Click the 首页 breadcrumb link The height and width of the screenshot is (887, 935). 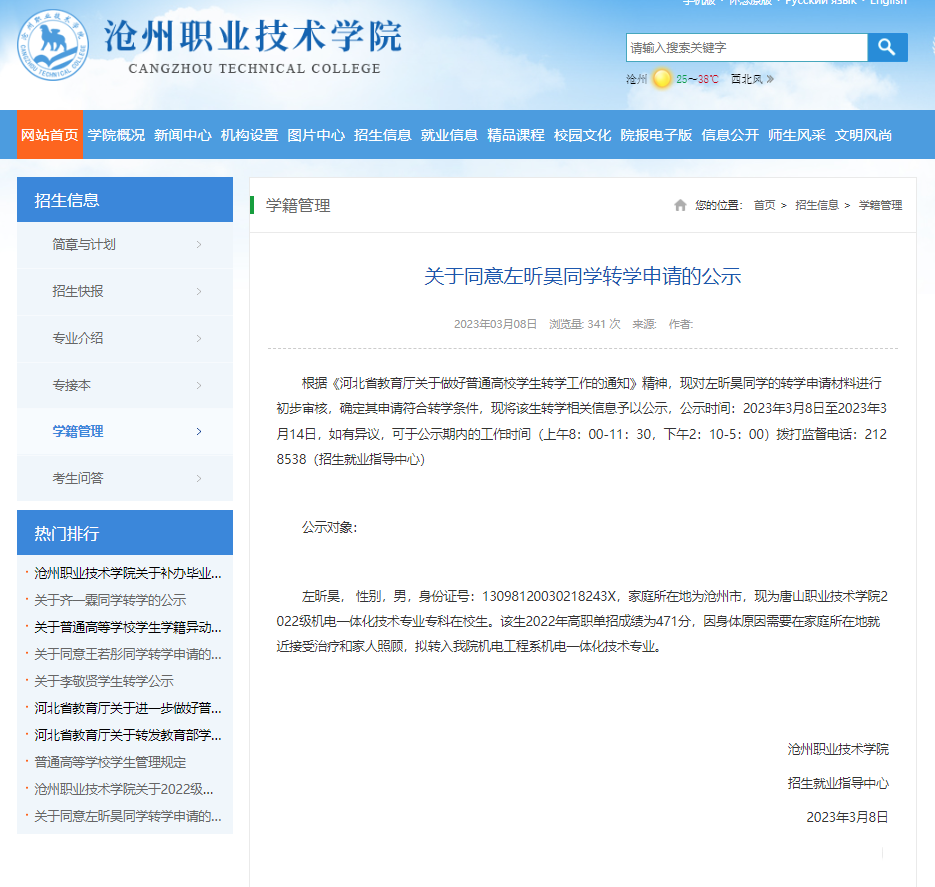(x=764, y=205)
